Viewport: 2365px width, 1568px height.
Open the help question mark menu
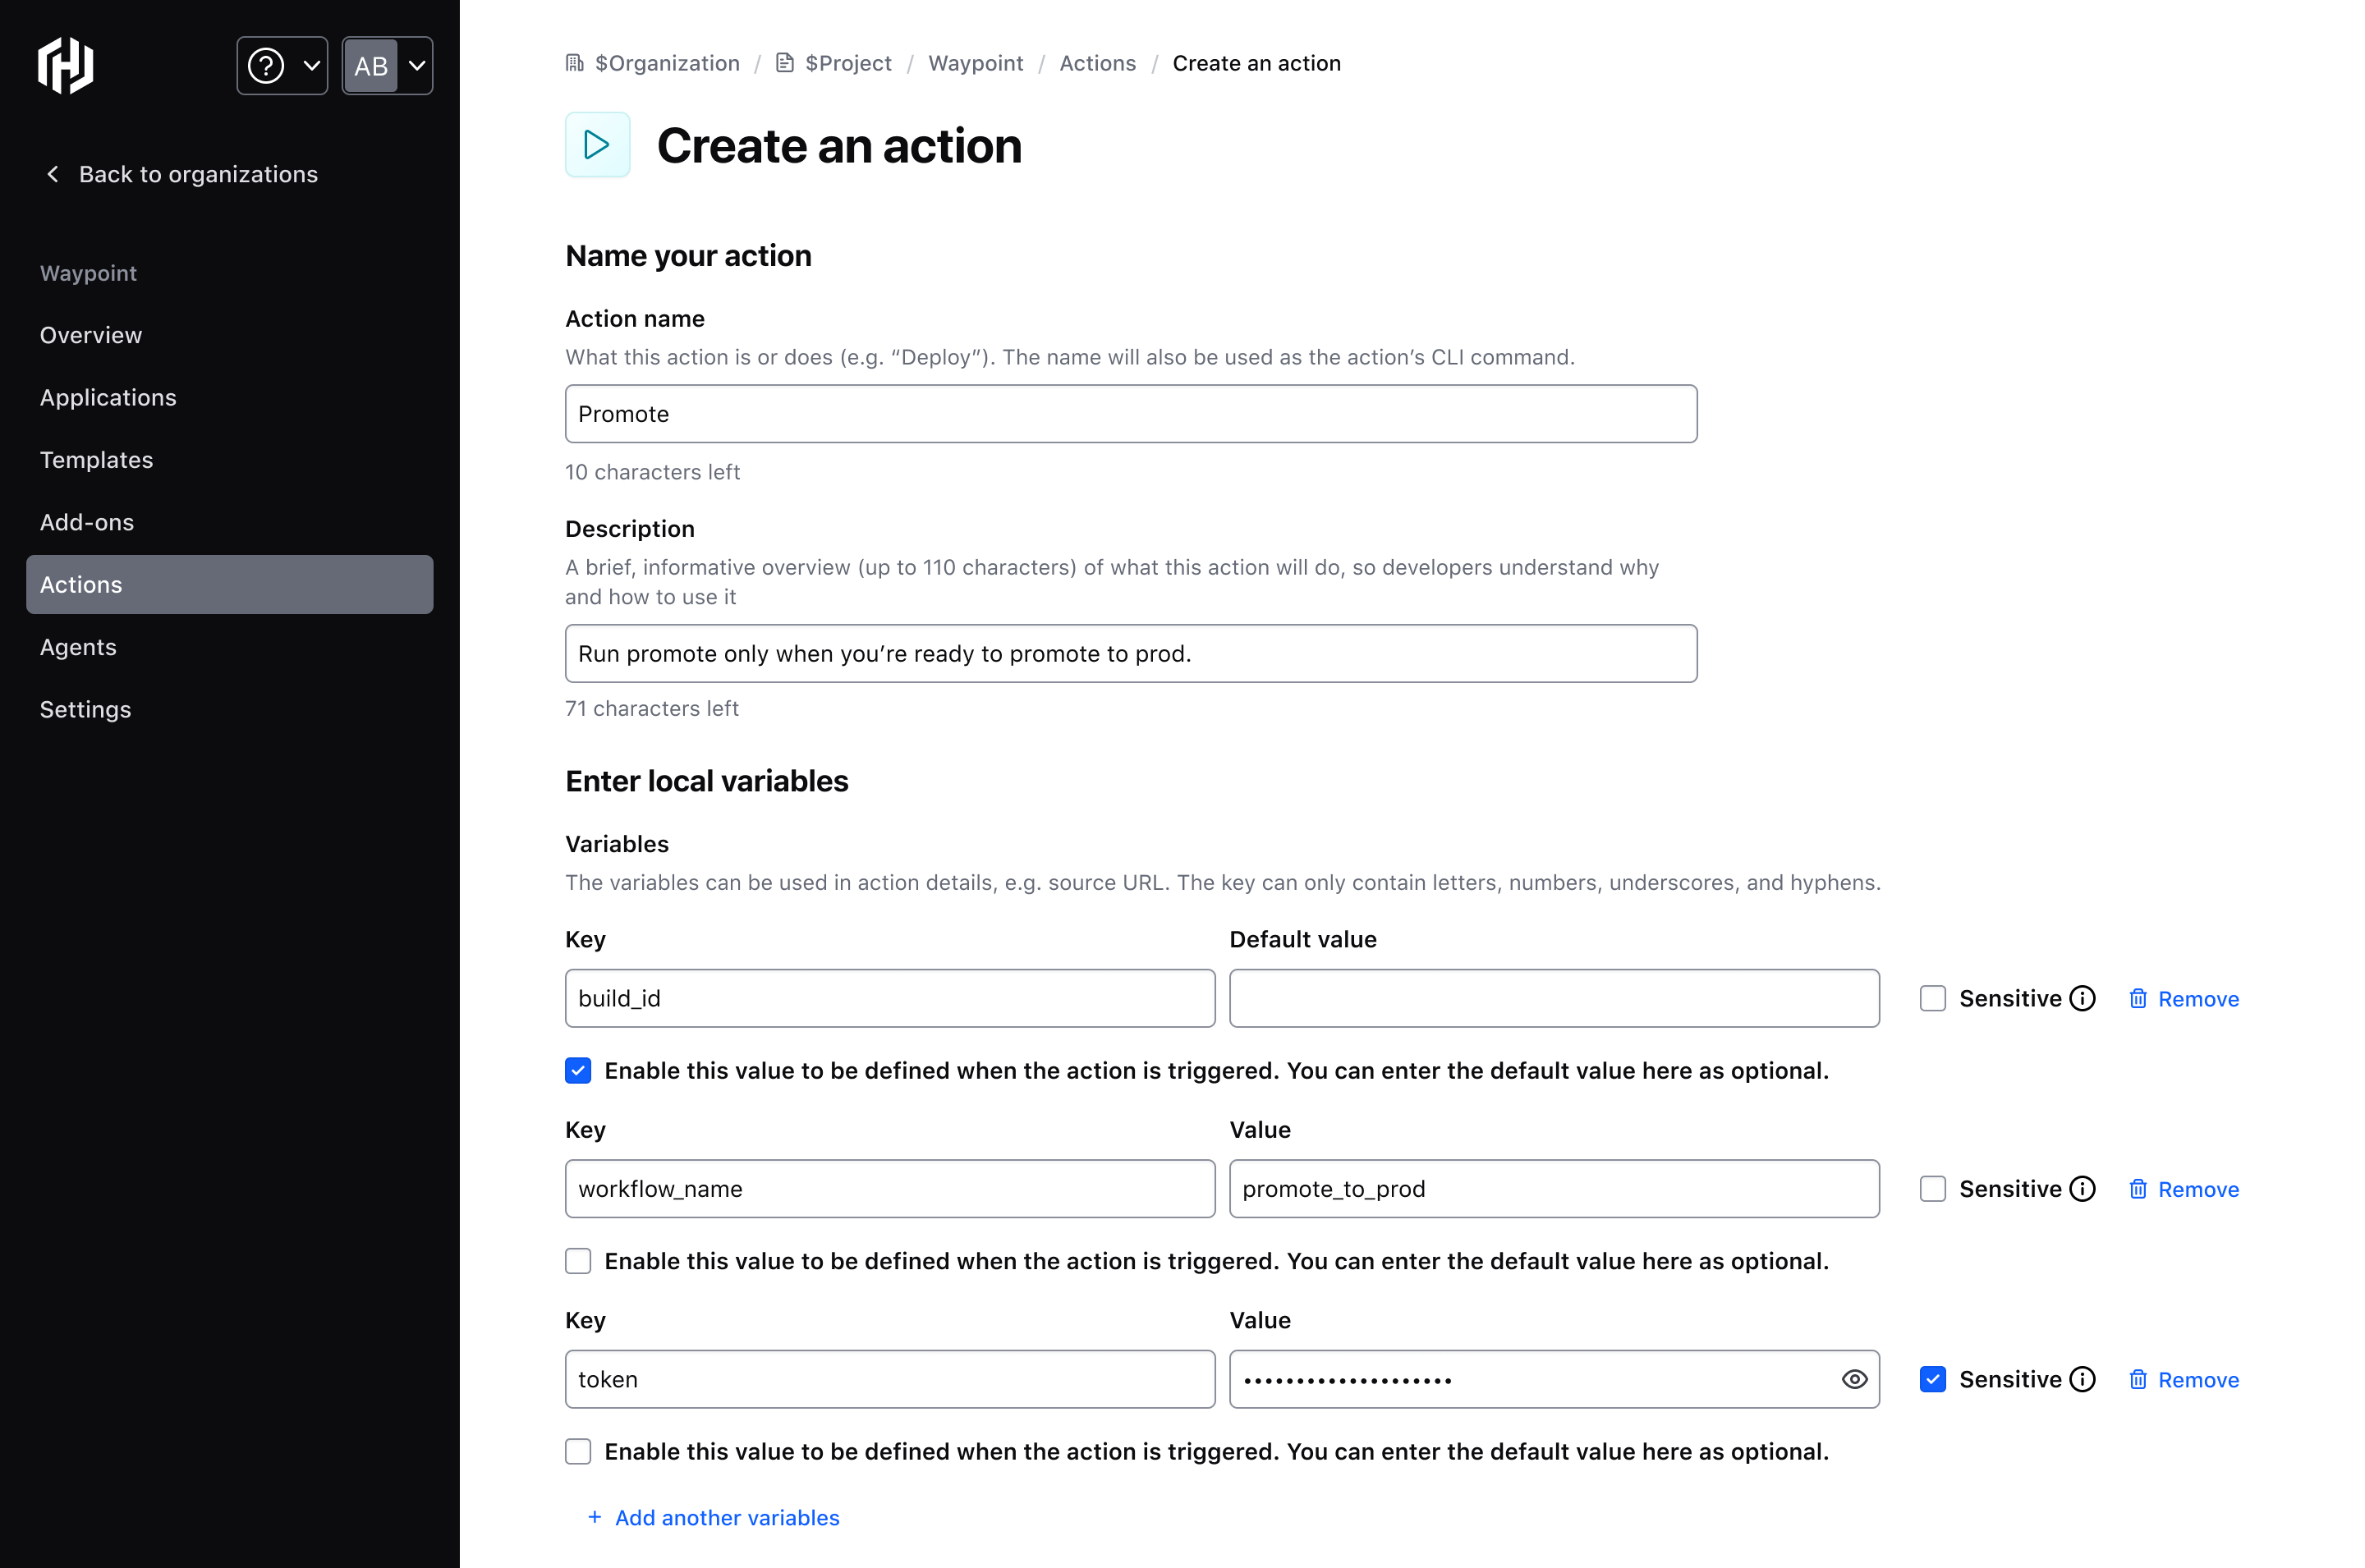coord(282,66)
